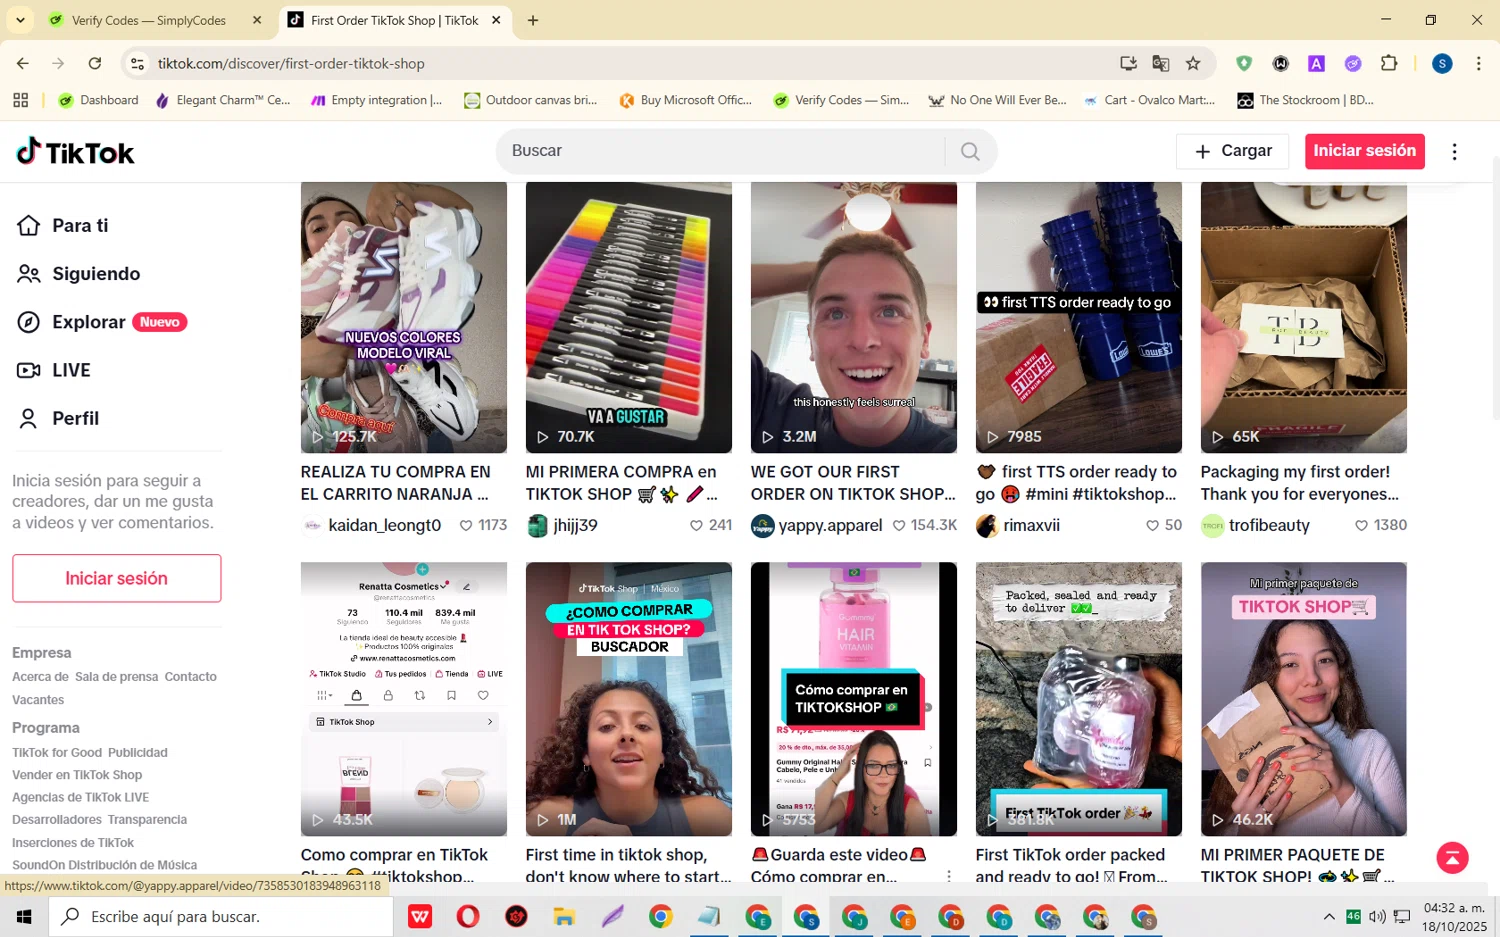Screen dimensions: 1500x937
Task: Open a new browser tab
Action: click(x=533, y=20)
